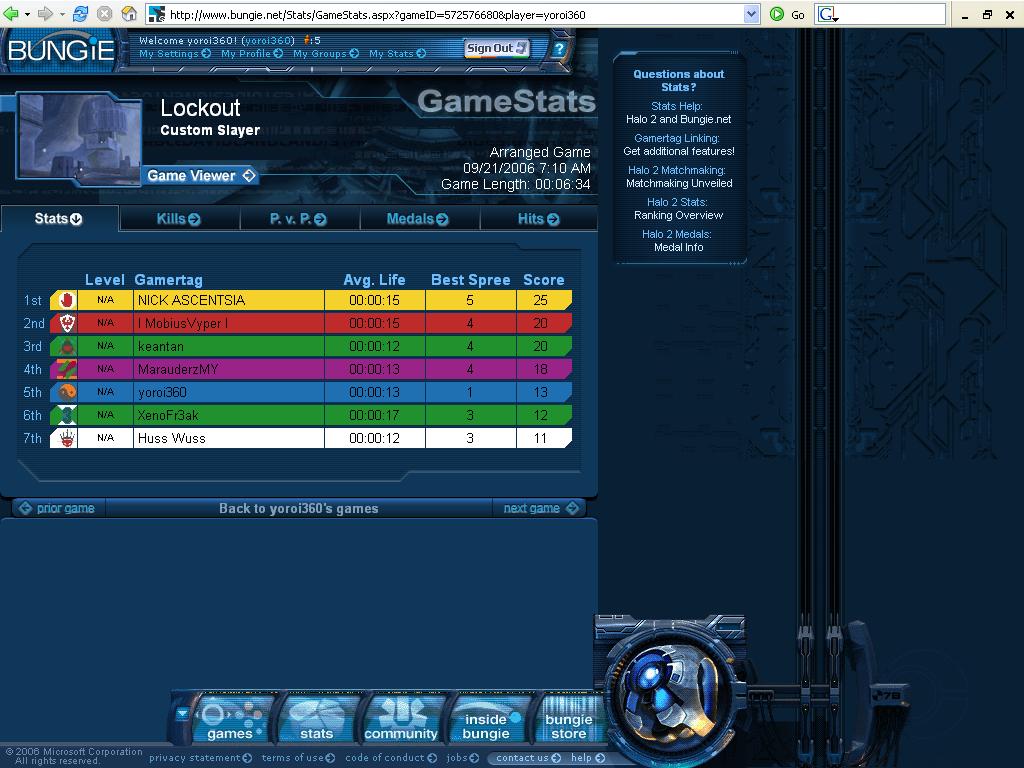The width and height of the screenshot is (1024, 768).
Task: Open the games navigation icon
Action: 231,720
